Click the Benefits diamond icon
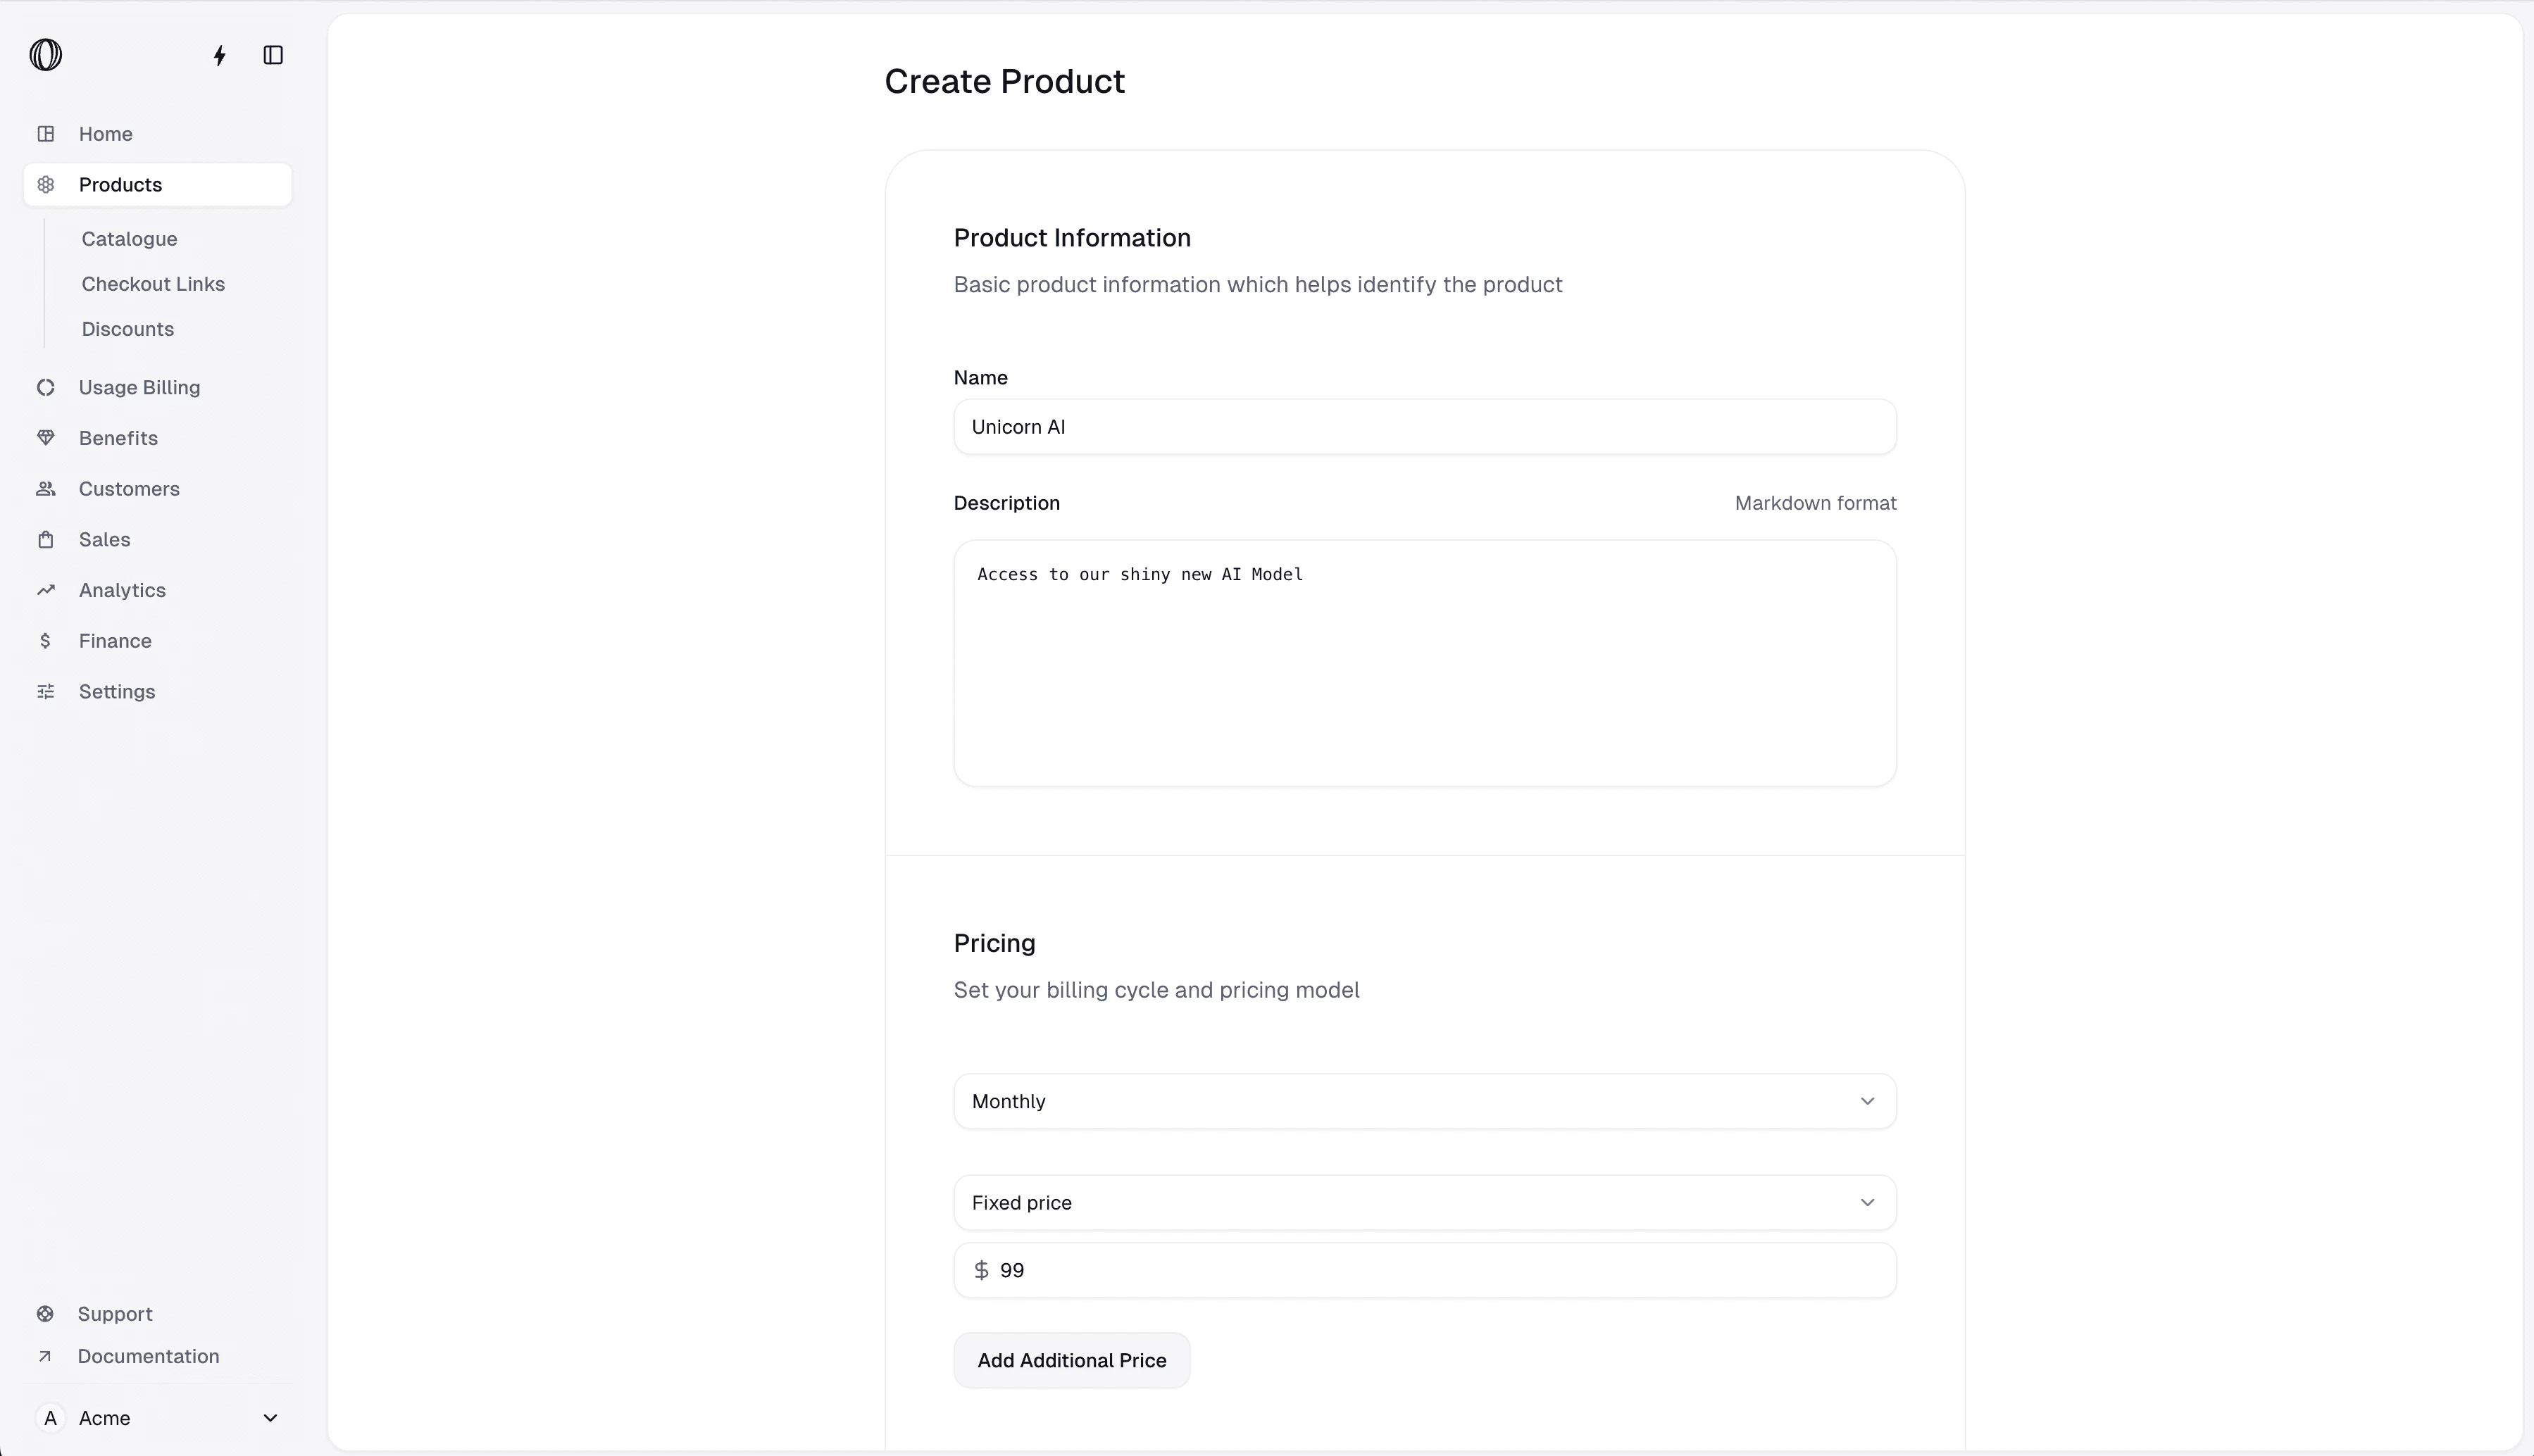Image resolution: width=2534 pixels, height=1456 pixels. click(x=46, y=438)
